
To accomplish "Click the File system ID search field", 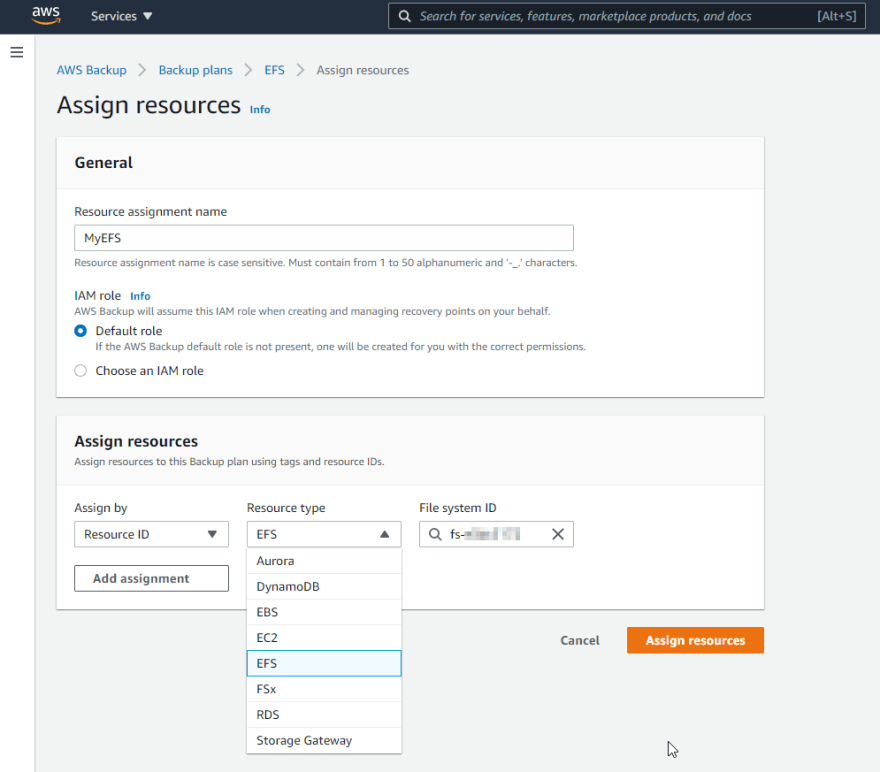I will pos(496,534).
